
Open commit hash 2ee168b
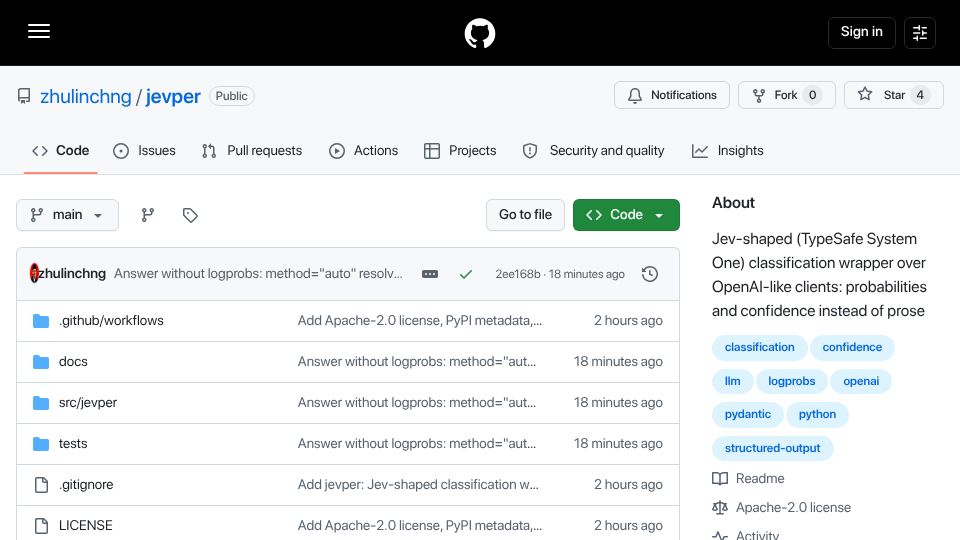[518, 274]
